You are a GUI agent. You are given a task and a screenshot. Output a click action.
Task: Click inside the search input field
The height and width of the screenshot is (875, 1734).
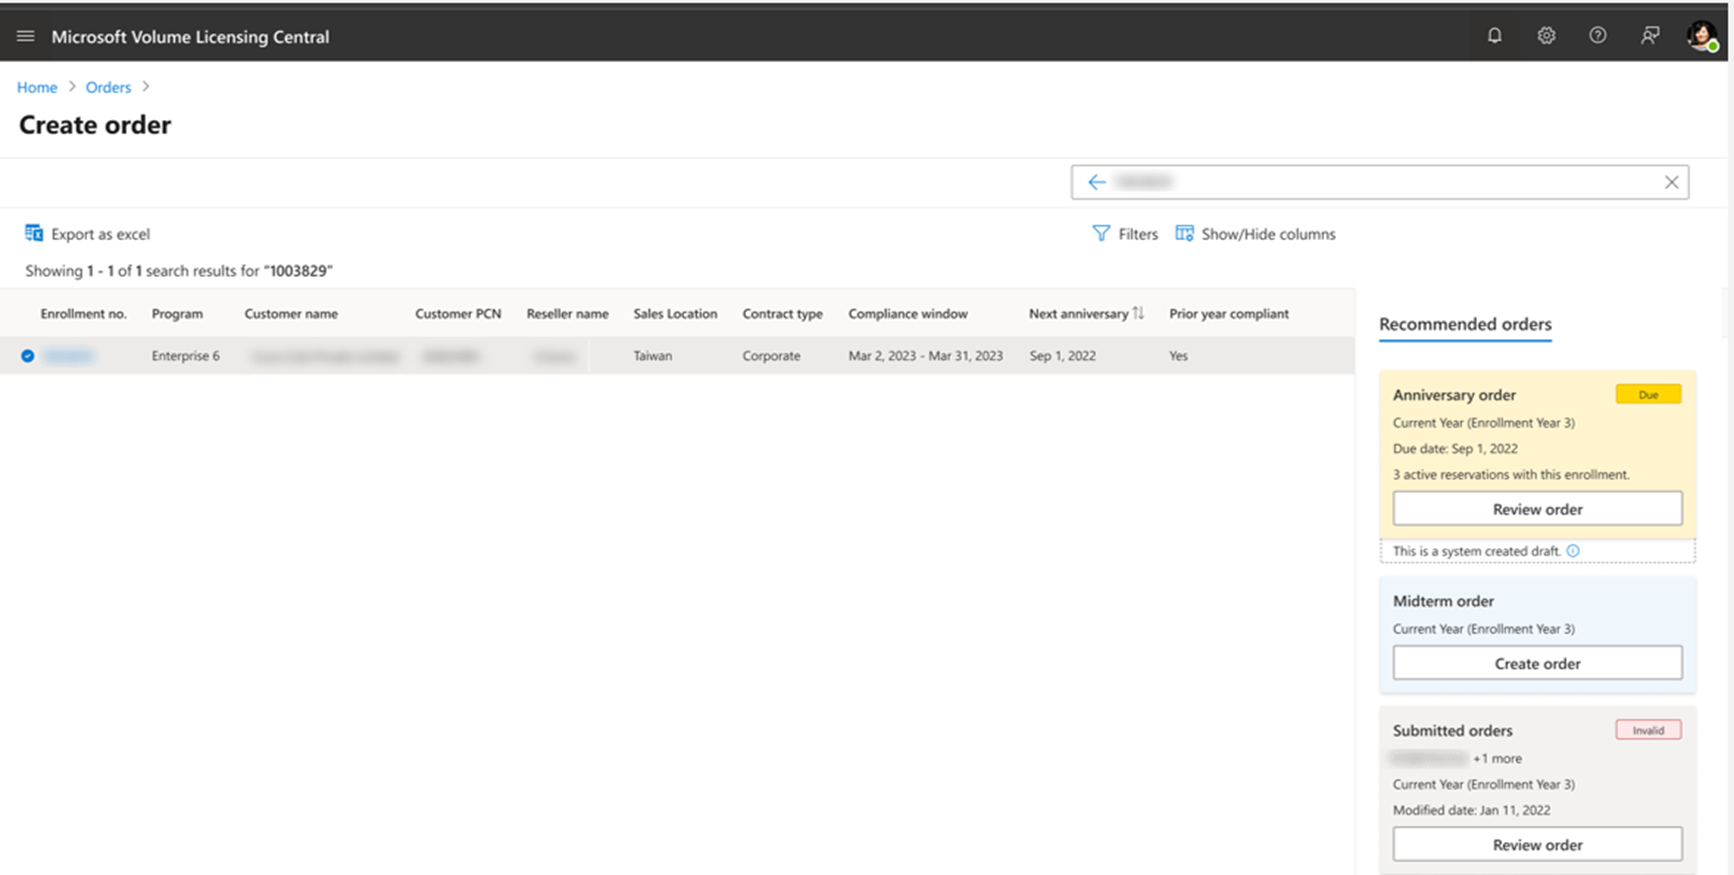tap(1380, 182)
